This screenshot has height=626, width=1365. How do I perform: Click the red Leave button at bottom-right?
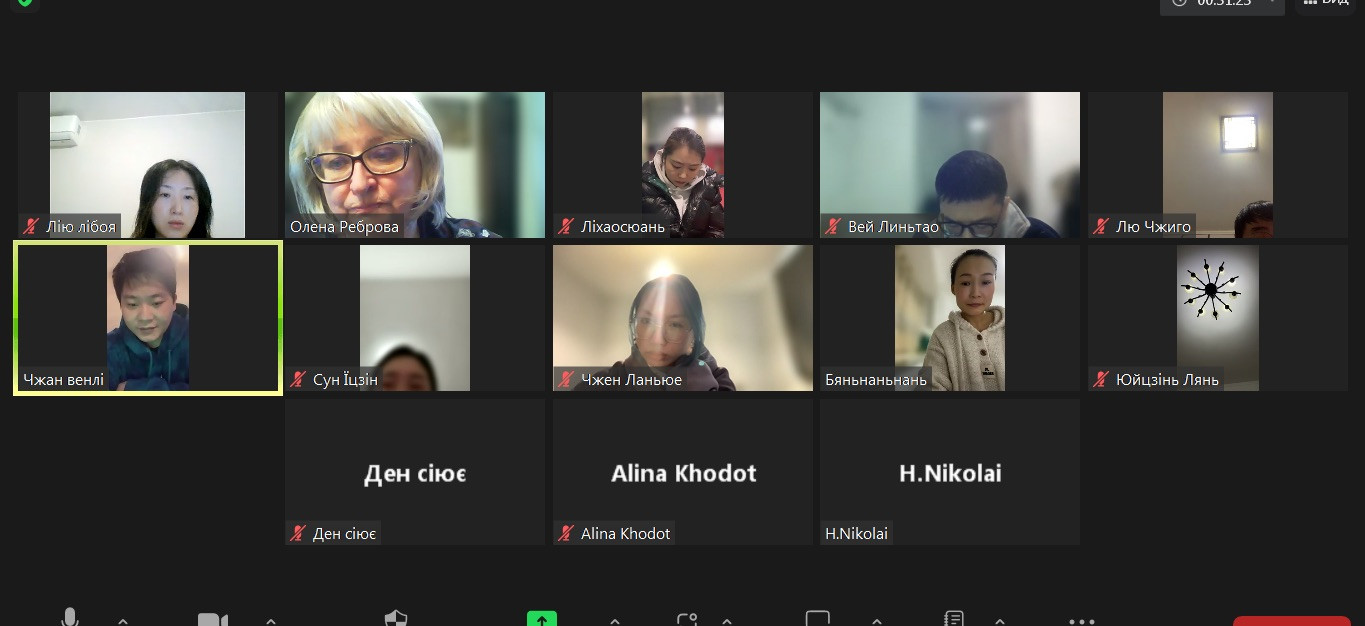[1292, 621]
